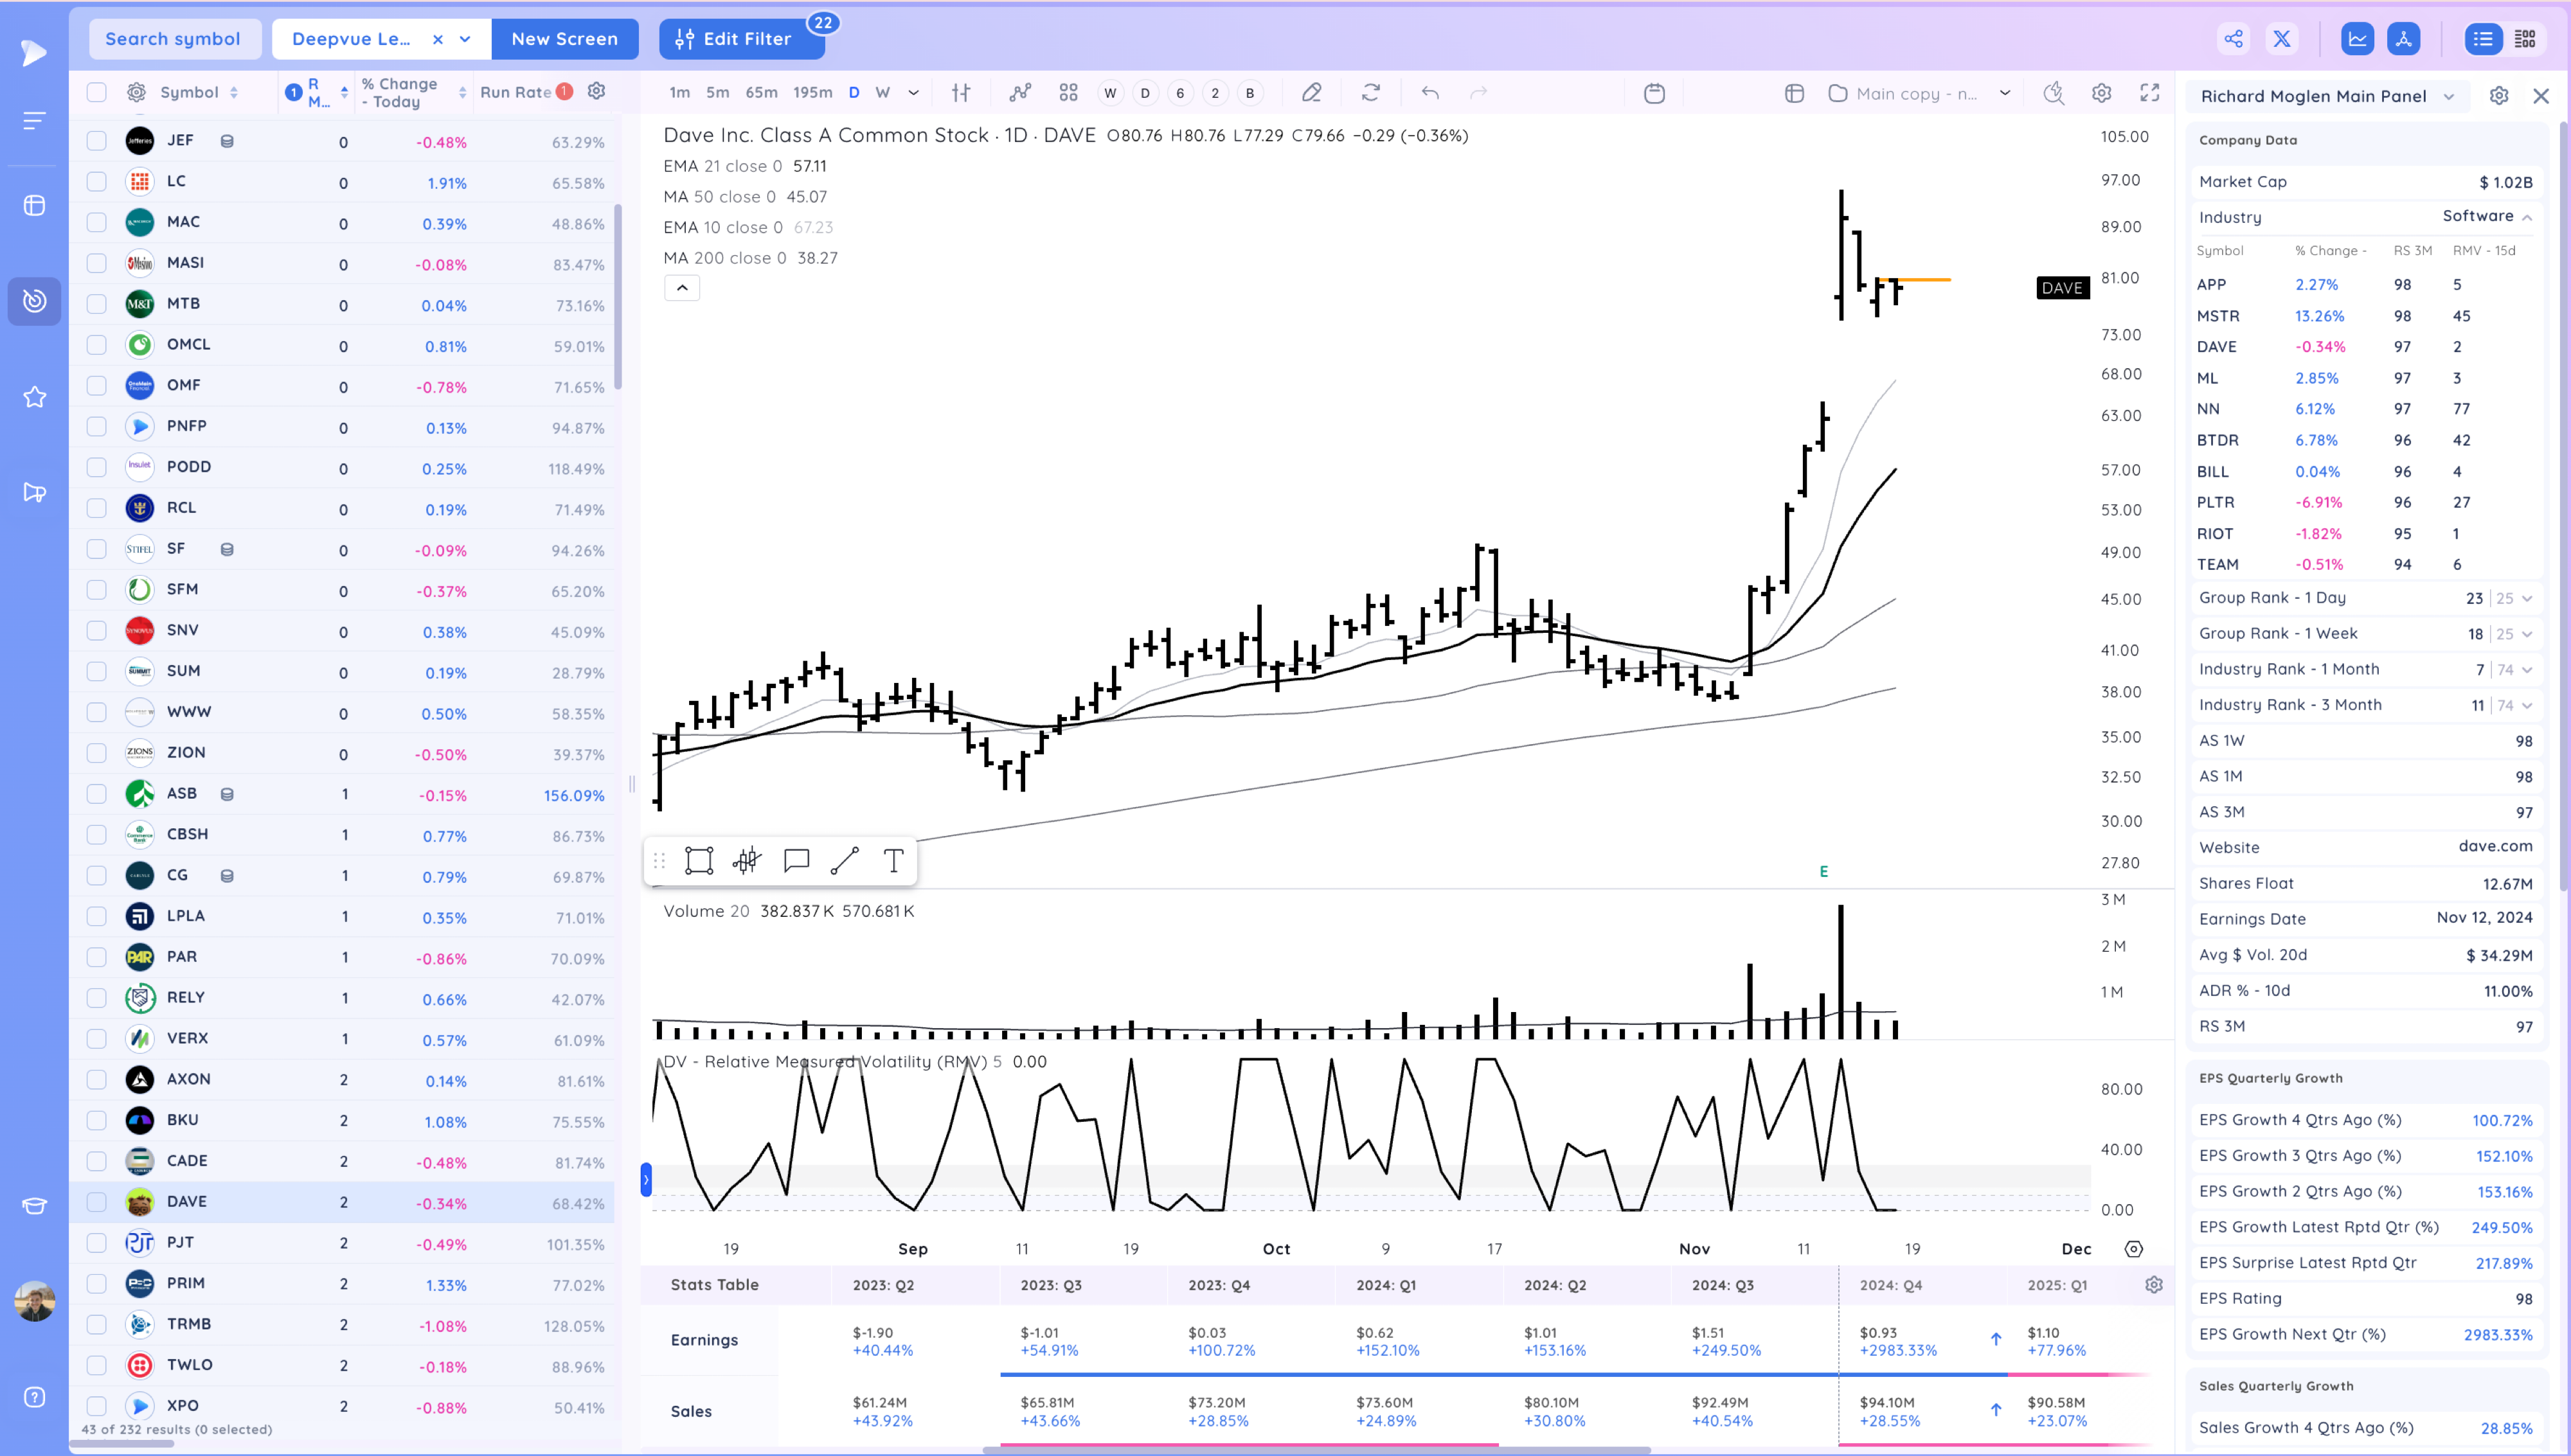Viewport: 2571px width, 1456px height.
Task: Check the JEF row checkbox
Action: [96, 141]
